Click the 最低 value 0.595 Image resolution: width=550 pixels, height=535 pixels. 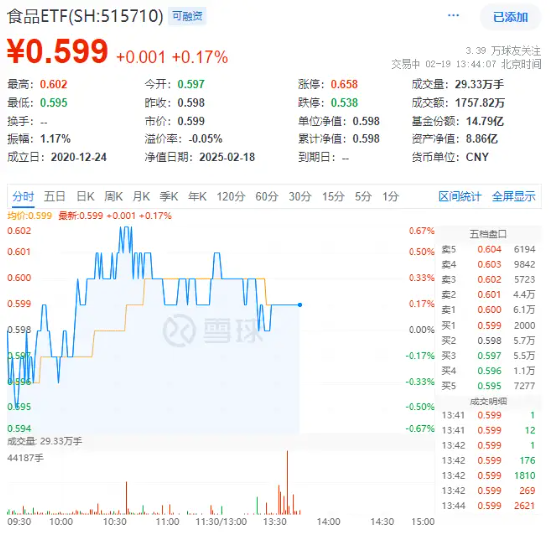click(x=53, y=103)
